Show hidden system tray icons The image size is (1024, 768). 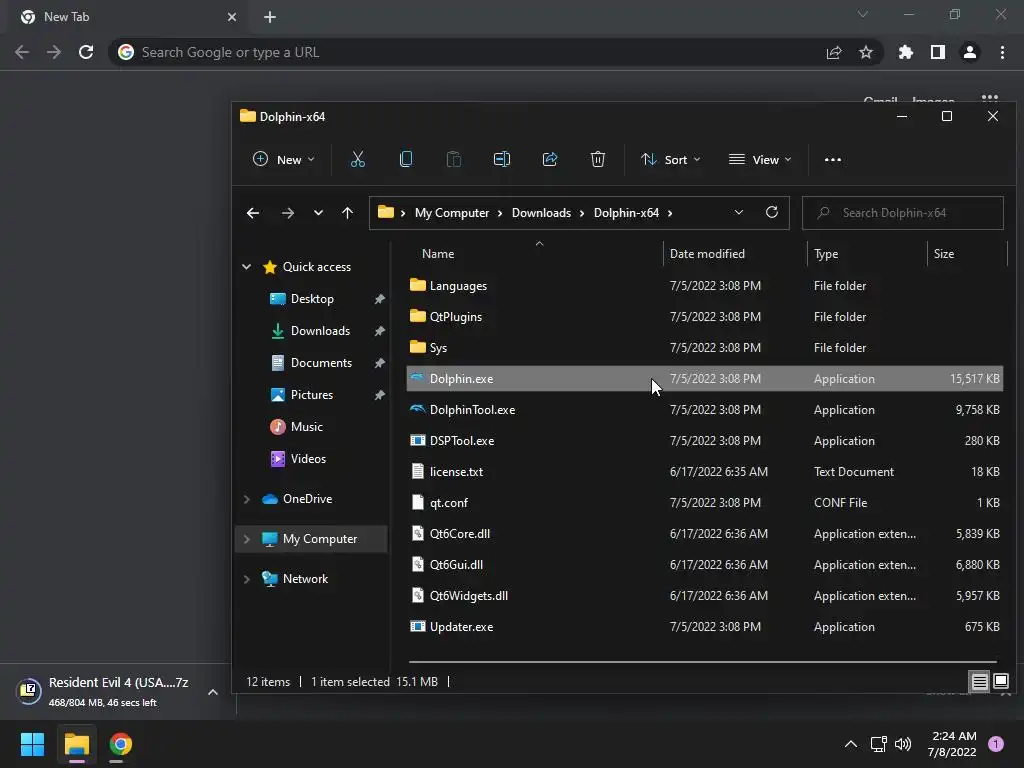(x=851, y=744)
